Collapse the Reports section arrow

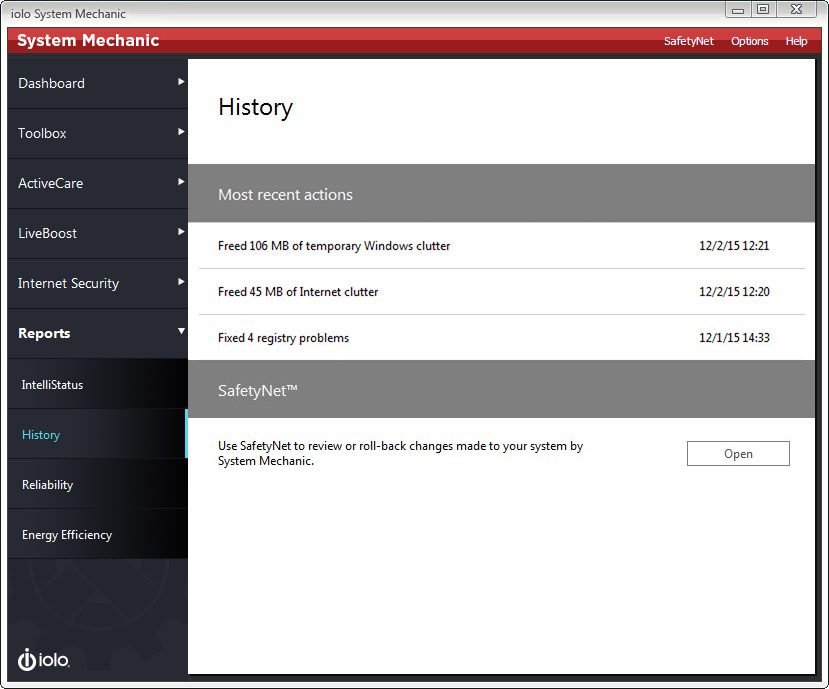[x=181, y=332]
